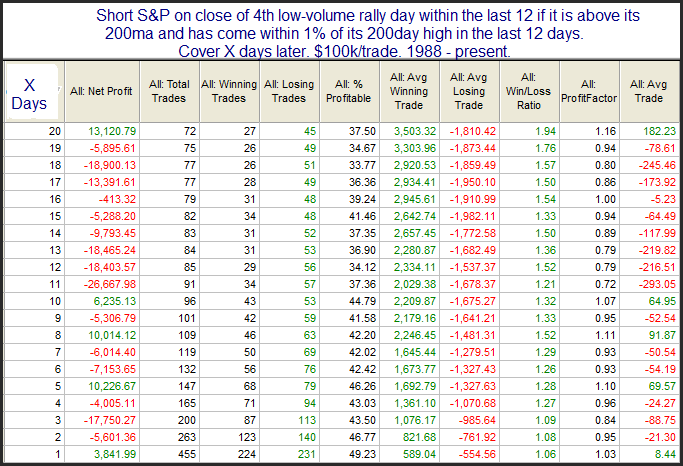
Task: Click All: Win/Loss Ratio header
Action: tap(529, 92)
